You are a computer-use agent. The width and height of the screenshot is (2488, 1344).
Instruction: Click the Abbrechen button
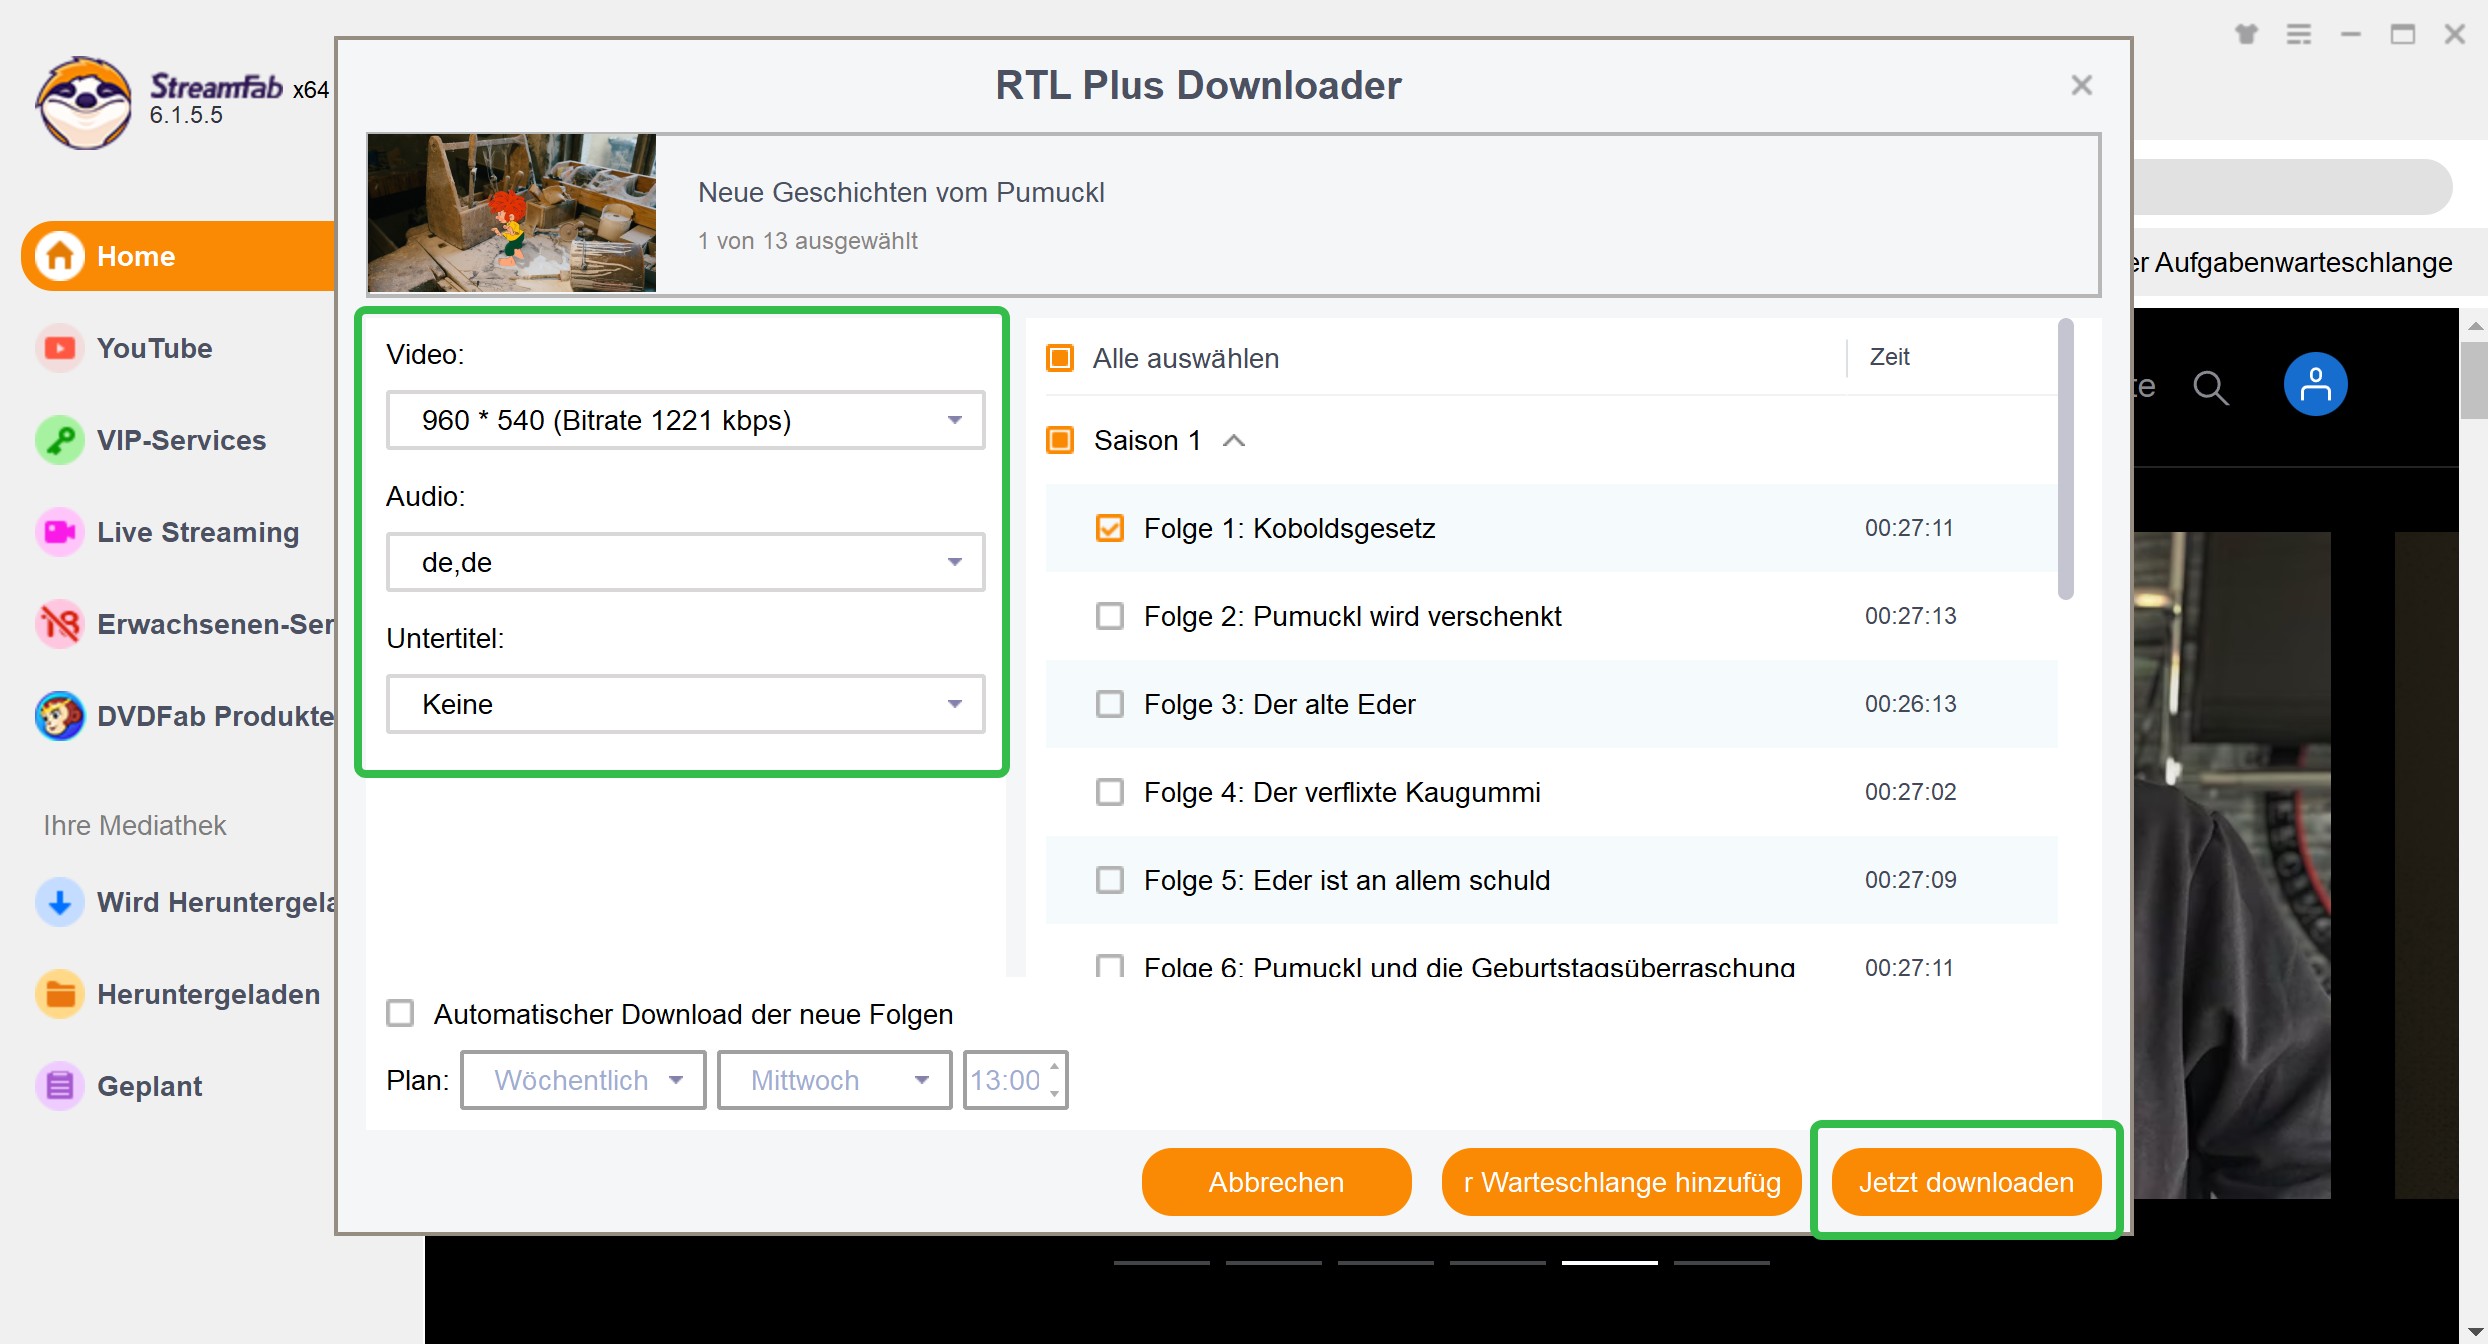(1276, 1182)
